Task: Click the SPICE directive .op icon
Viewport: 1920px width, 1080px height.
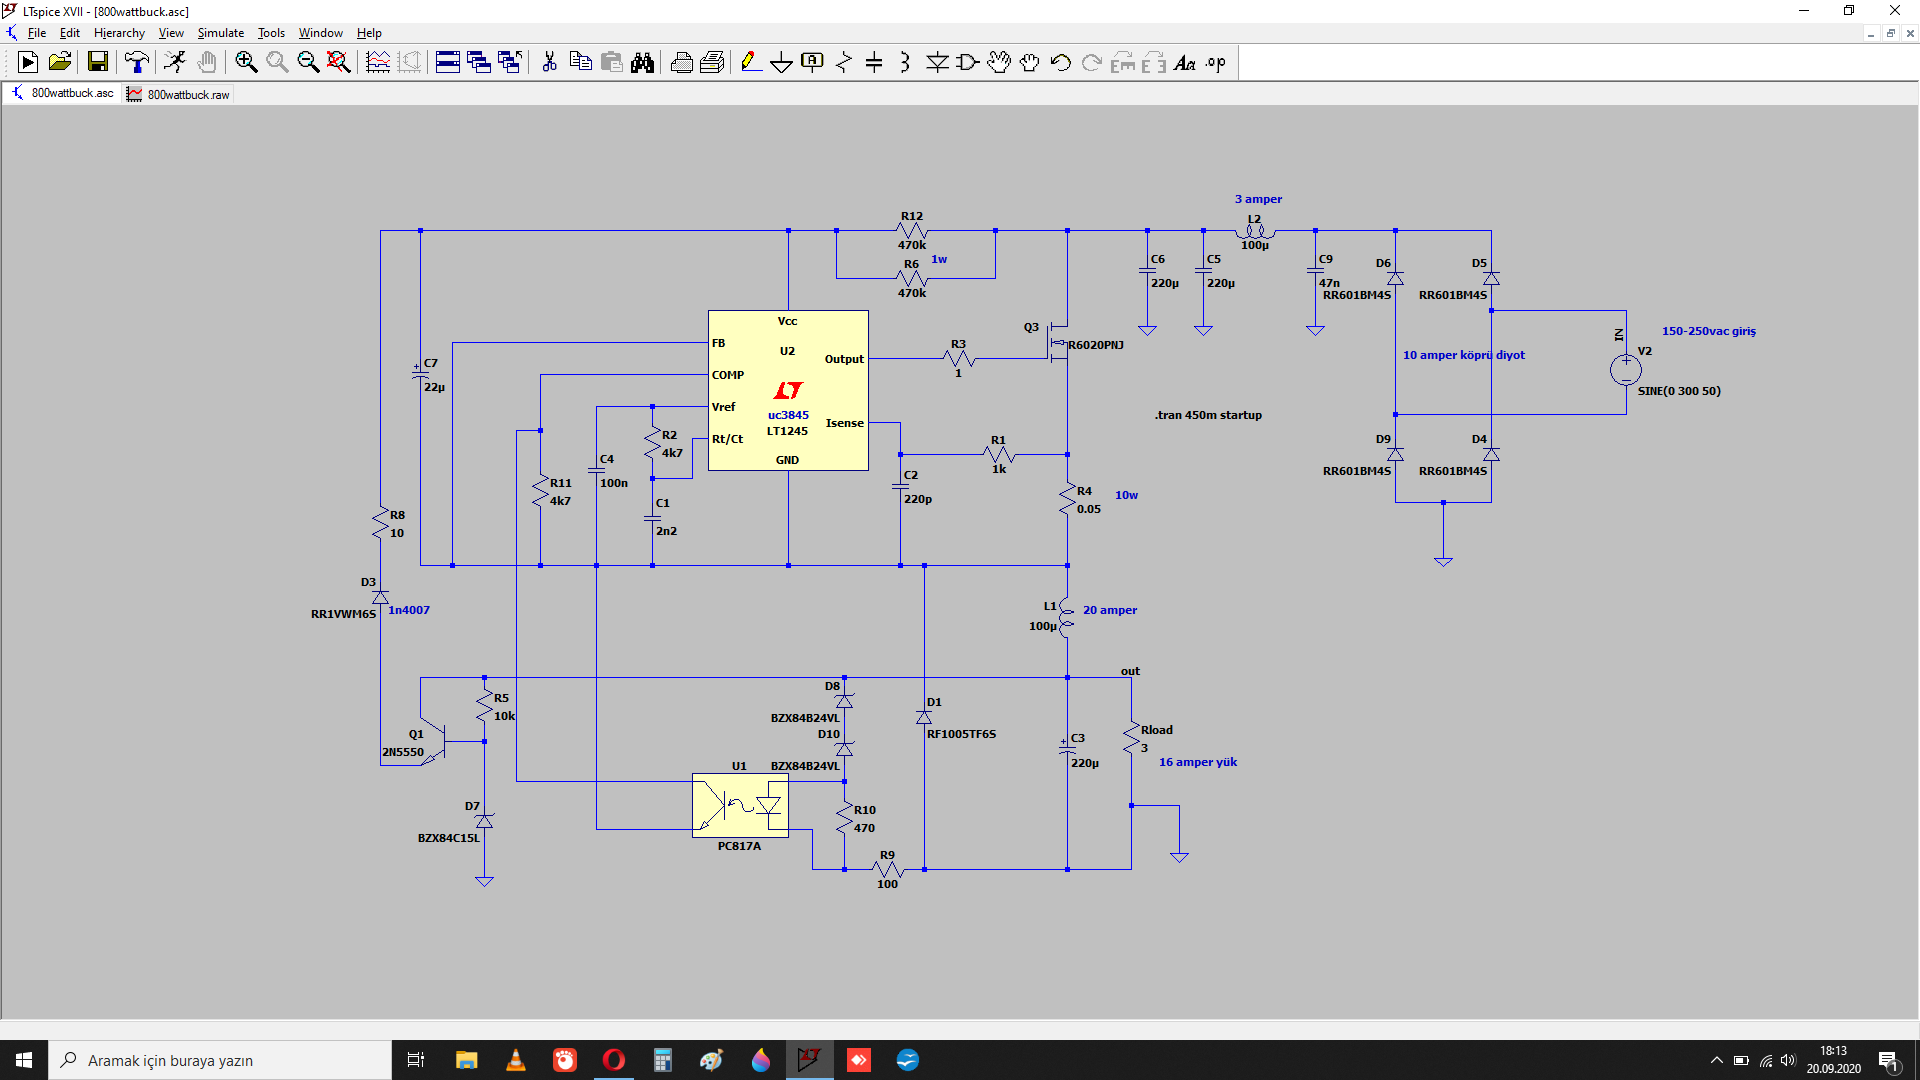Action: click(1215, 62)
